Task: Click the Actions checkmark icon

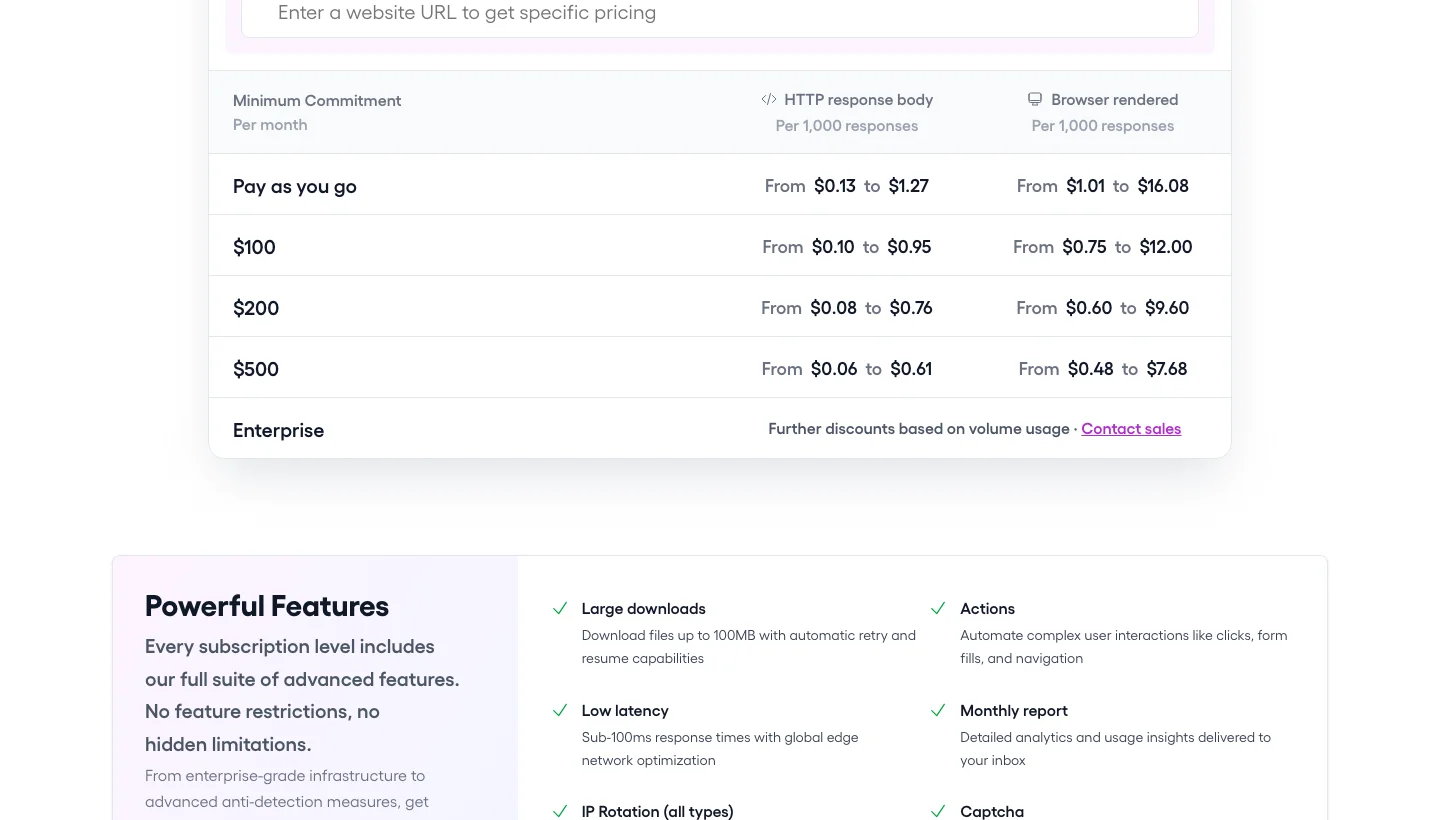Action: coord(938,608)
